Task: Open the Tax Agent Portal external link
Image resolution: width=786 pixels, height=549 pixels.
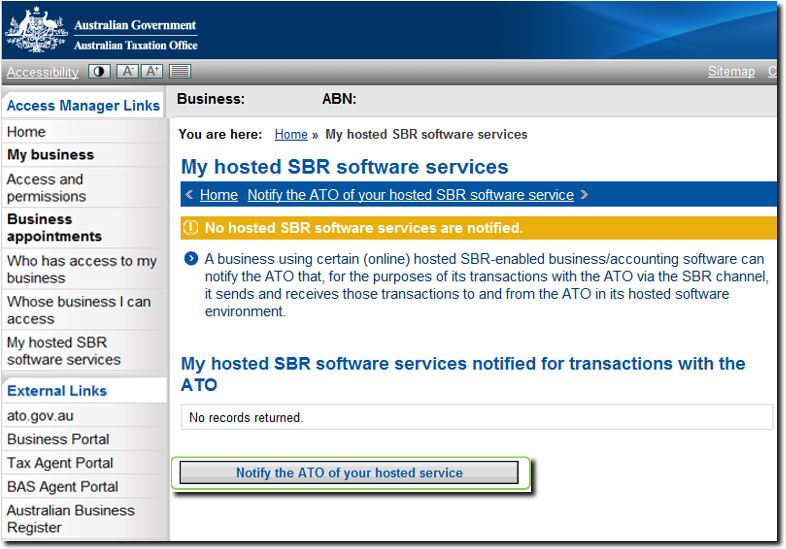Action: [60, 463]
